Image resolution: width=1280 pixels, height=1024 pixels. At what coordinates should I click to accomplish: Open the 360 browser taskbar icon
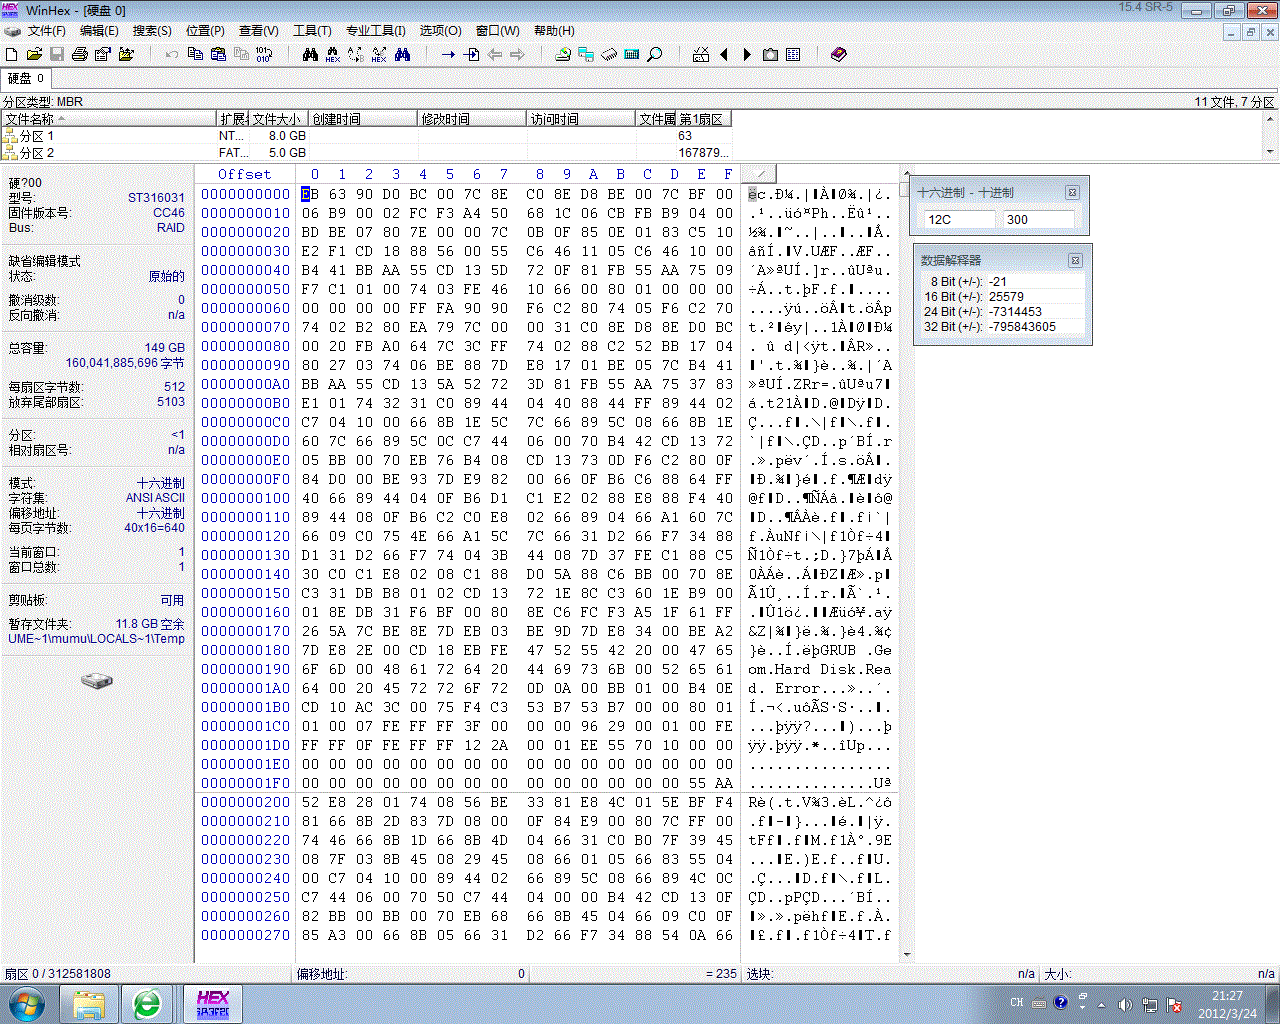[147, 1004]
